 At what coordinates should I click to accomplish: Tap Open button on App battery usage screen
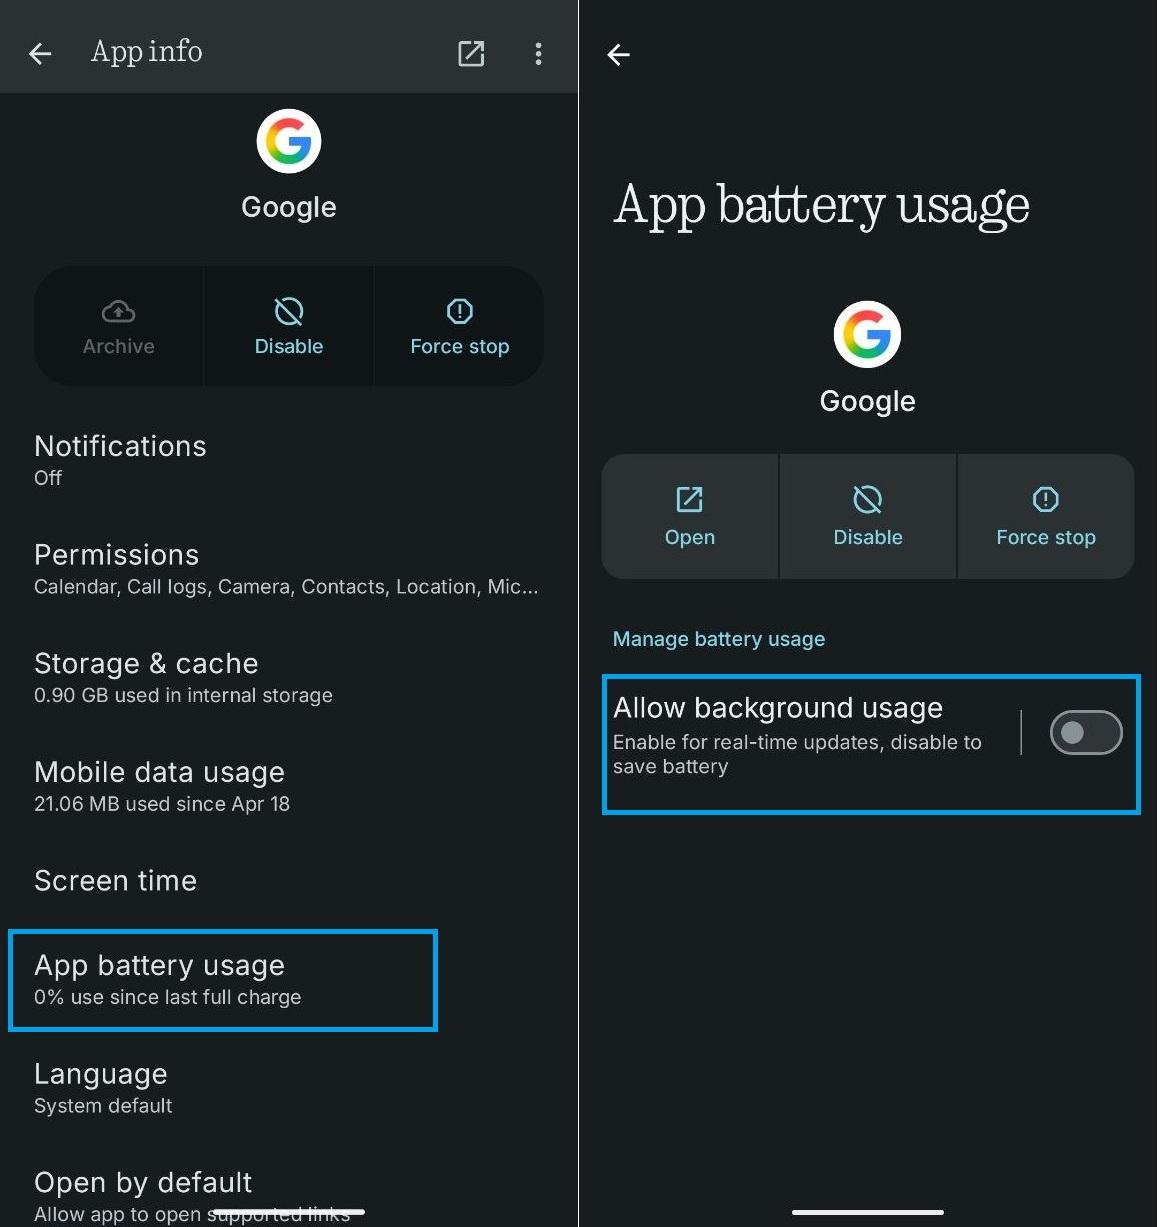690,516
